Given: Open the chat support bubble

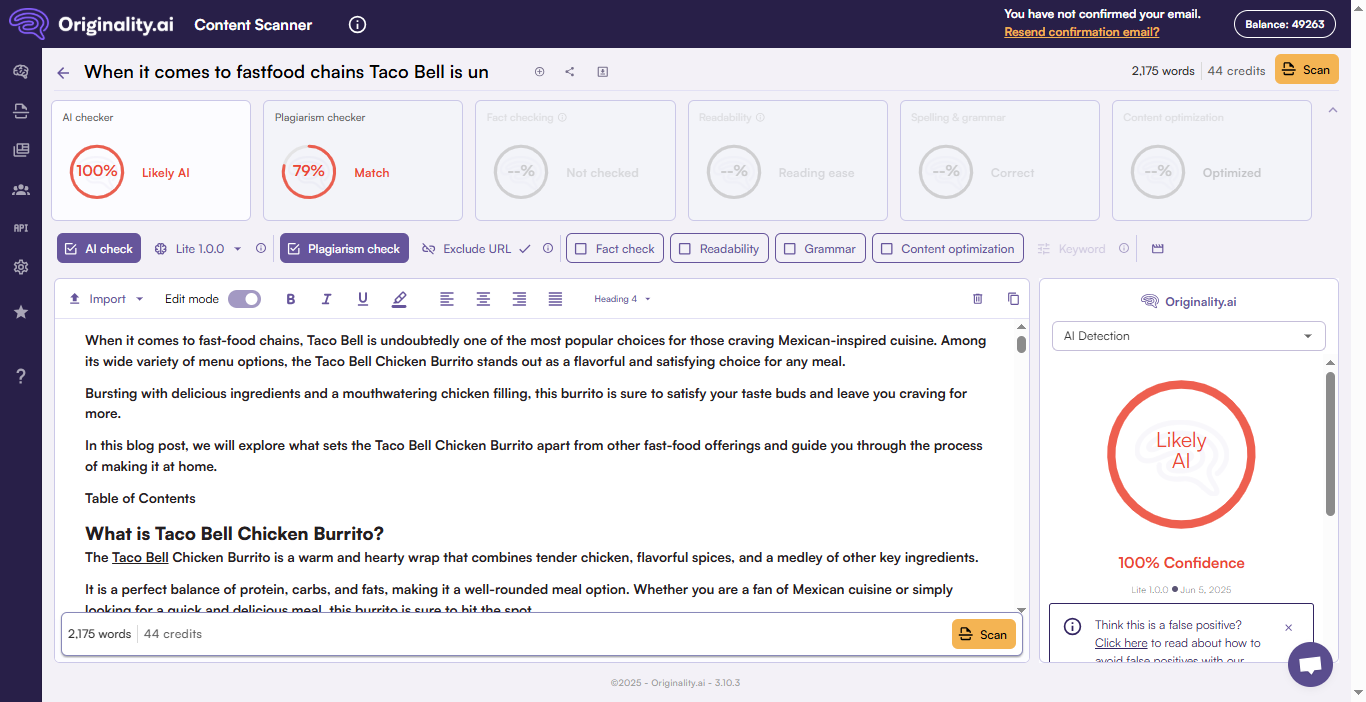Looking at the screenshot, I should tap(1310, 664).
